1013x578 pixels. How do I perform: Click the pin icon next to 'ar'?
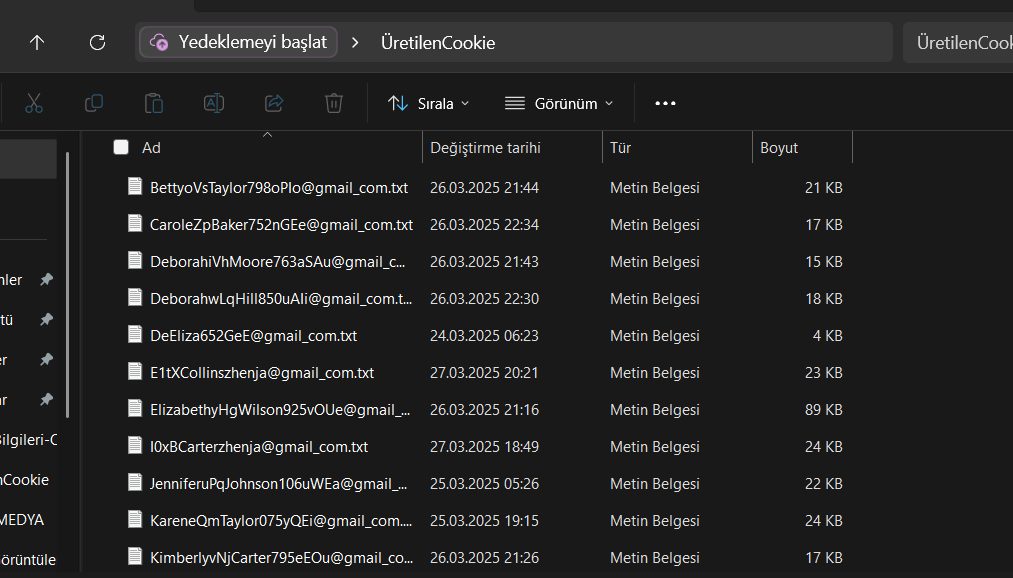point(47,400)
